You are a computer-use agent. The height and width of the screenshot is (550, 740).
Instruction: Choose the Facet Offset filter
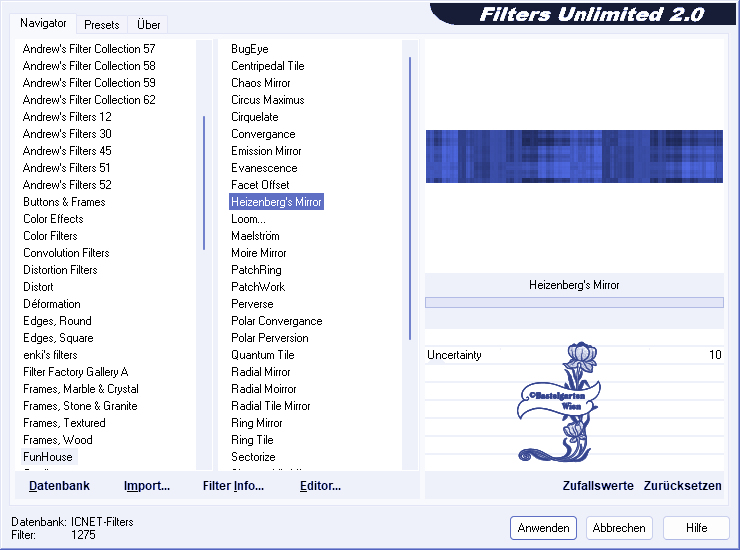pyautogui.click(x=260, y=185)
